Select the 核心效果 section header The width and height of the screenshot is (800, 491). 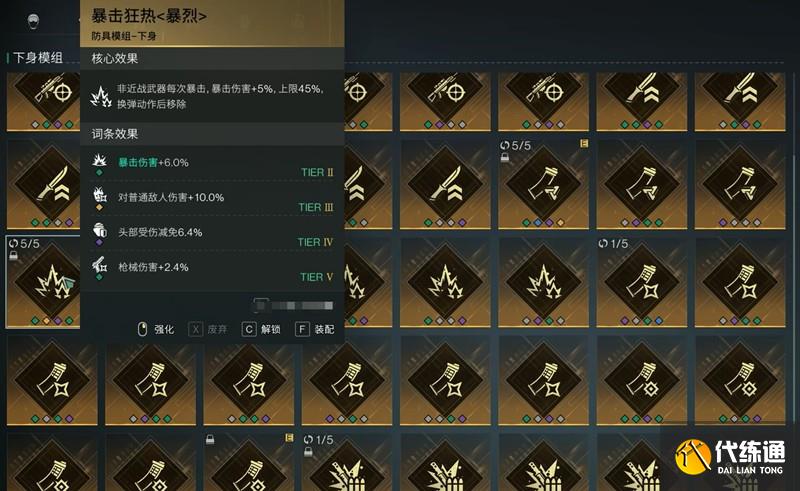pyautogui.click(x=115, y=58)
